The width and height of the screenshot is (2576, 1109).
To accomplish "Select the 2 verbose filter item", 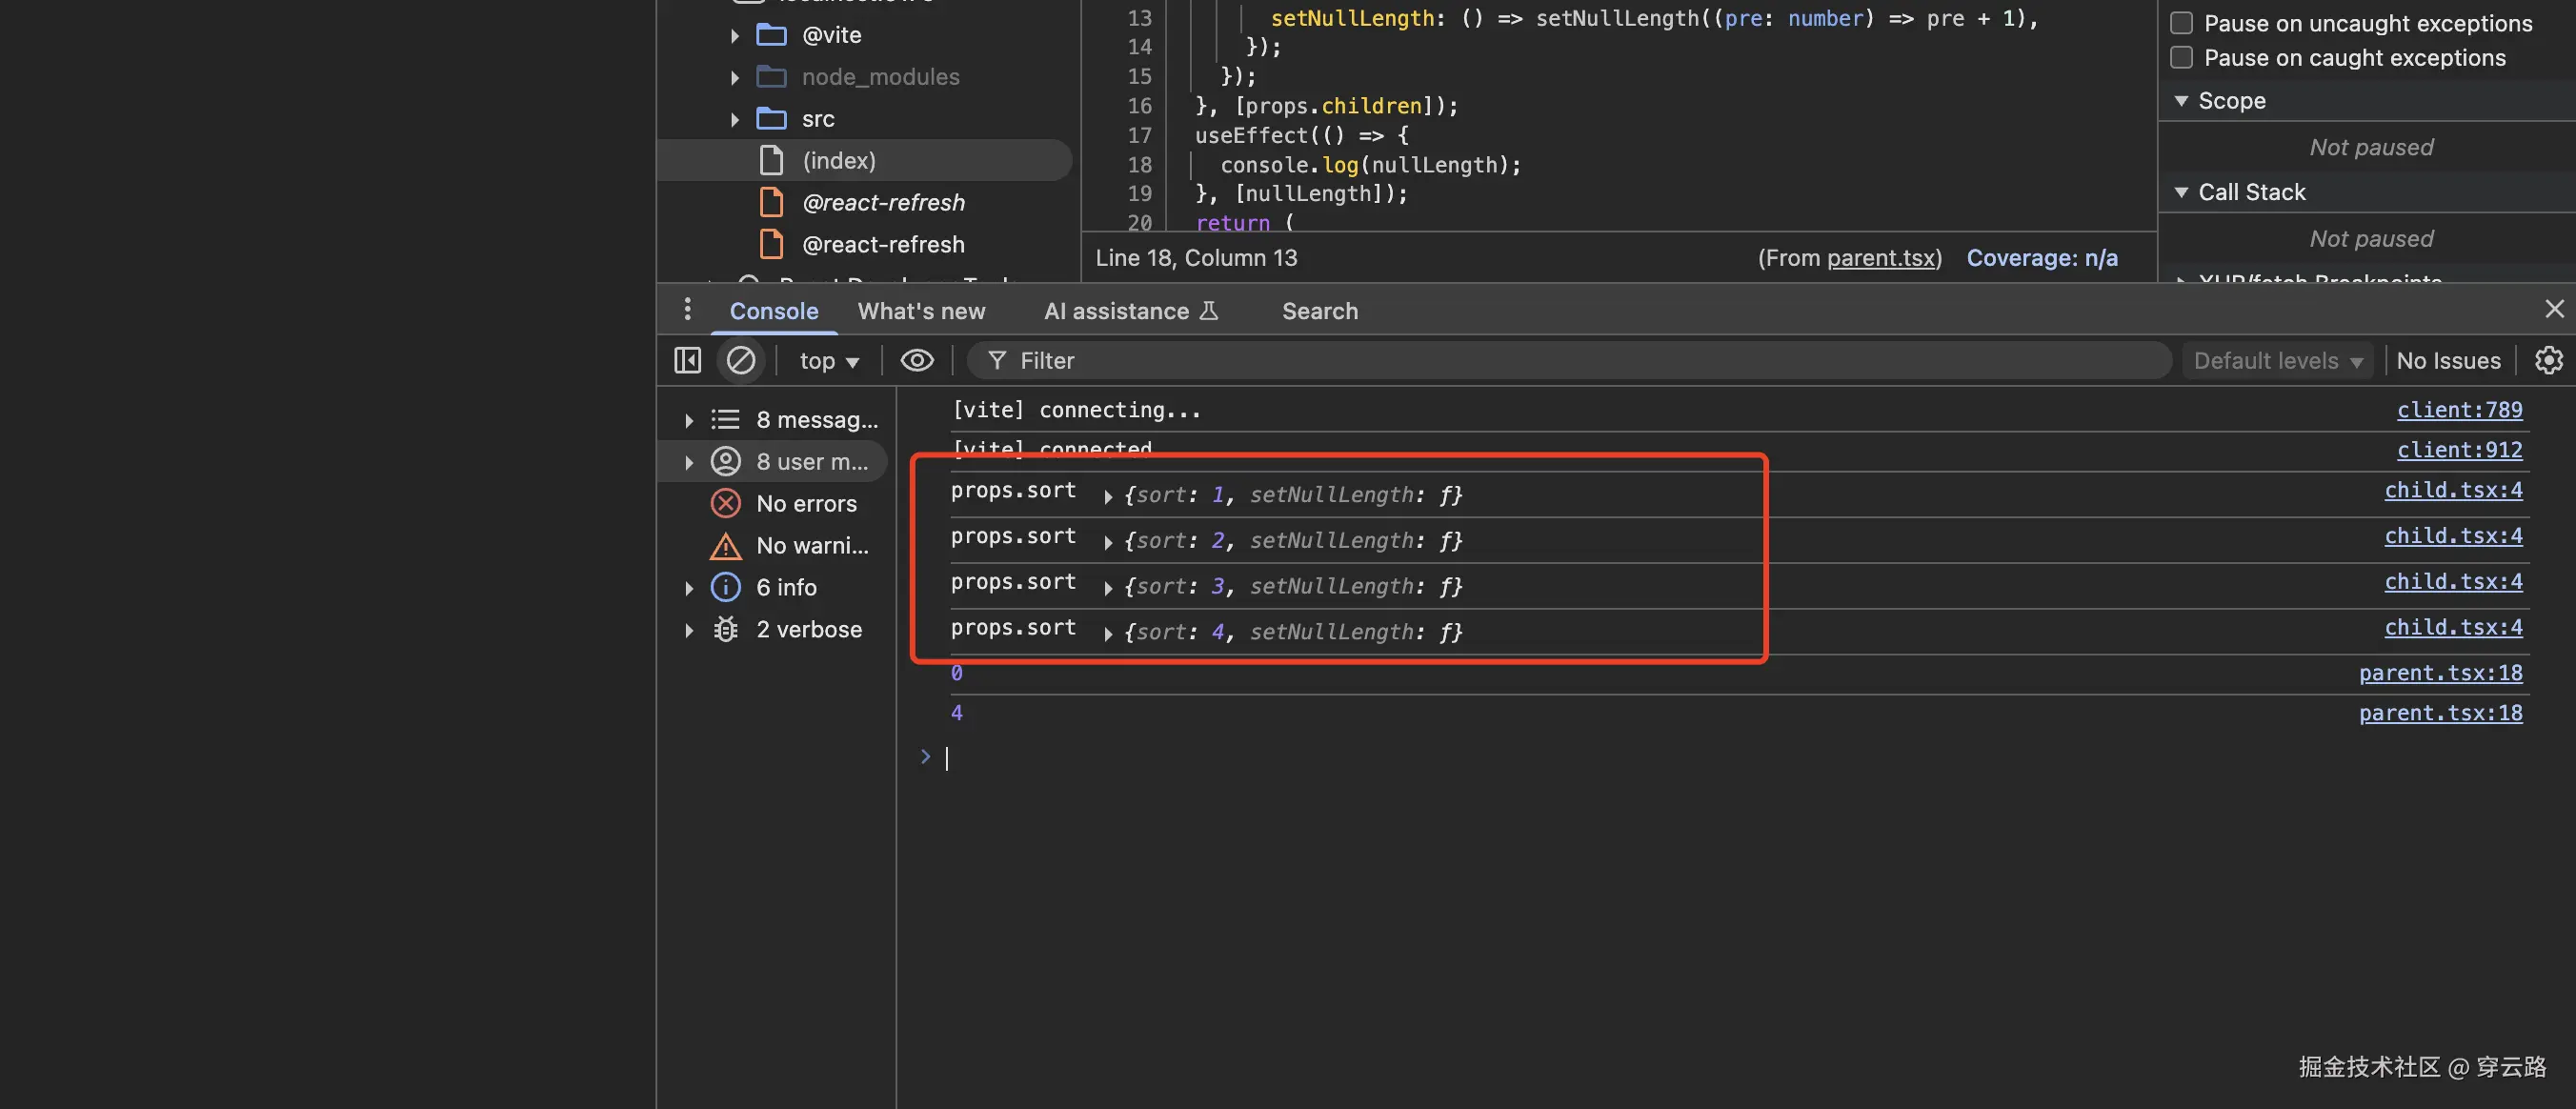I will coord(808,630).
